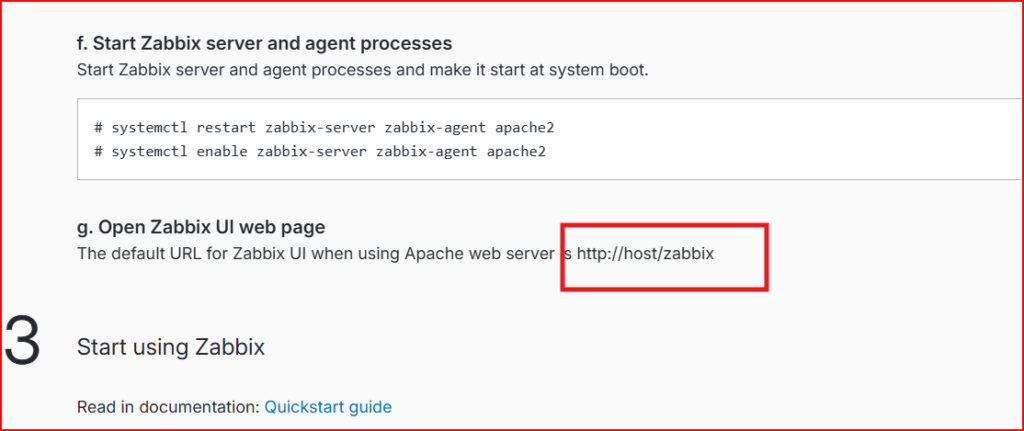Open the Quickstart guide link

328,407
